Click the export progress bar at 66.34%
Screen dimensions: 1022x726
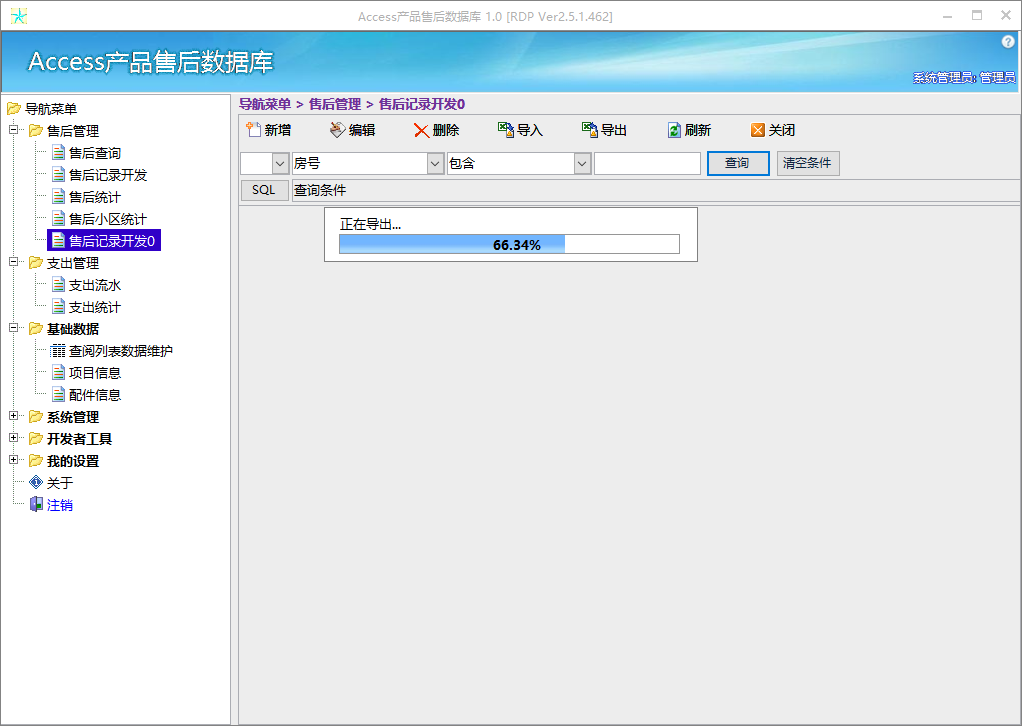509,244
